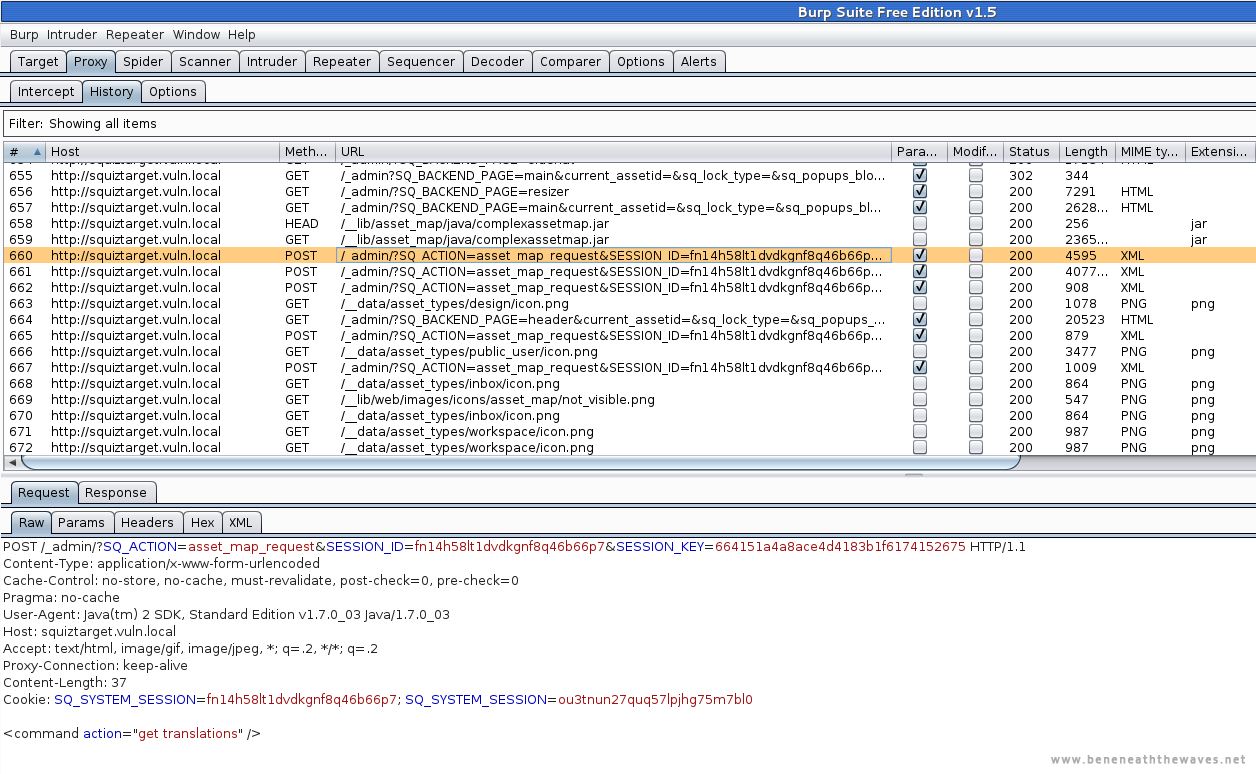Open the Window menu
Image resolution: width=1256 pixels, height=774 pixels.
(x=196, y=34)
